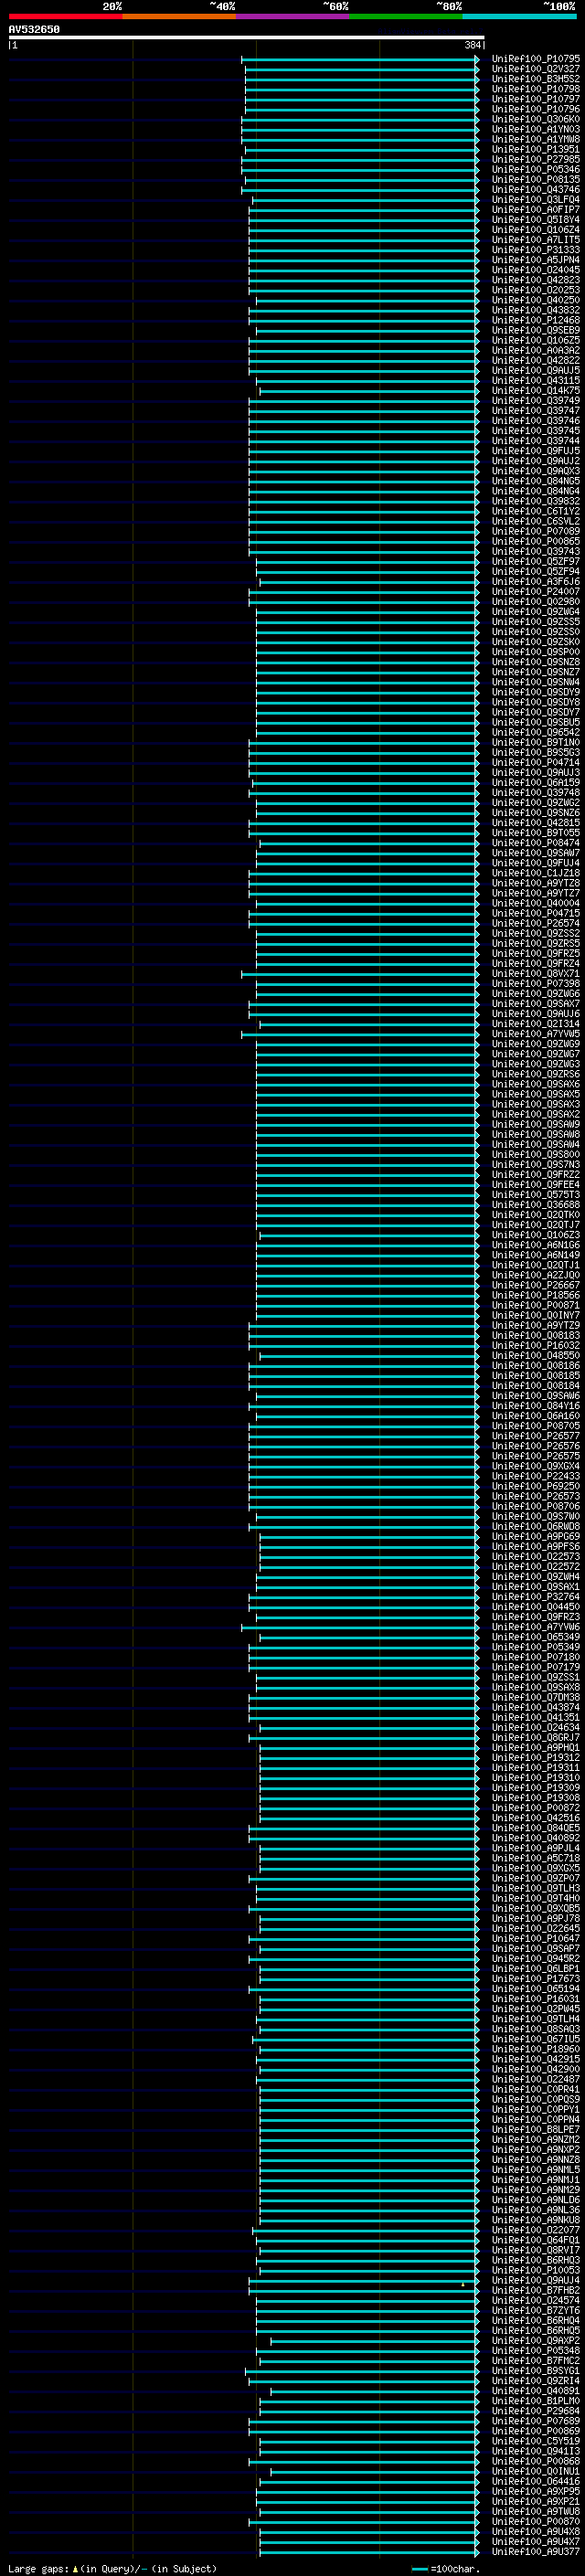Click the UniRef100_P69250 label
The width and height of the screenshot is (585, 2576).
pyautogui.click(x=536, y=1486)
